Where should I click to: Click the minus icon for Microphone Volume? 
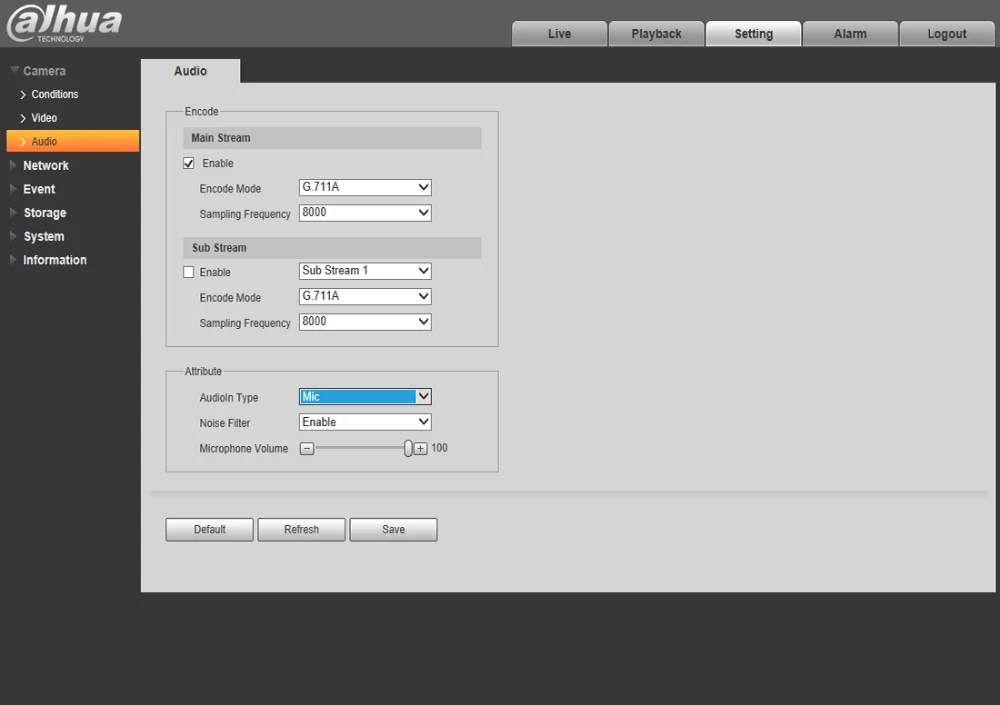(x=307, y=449)
